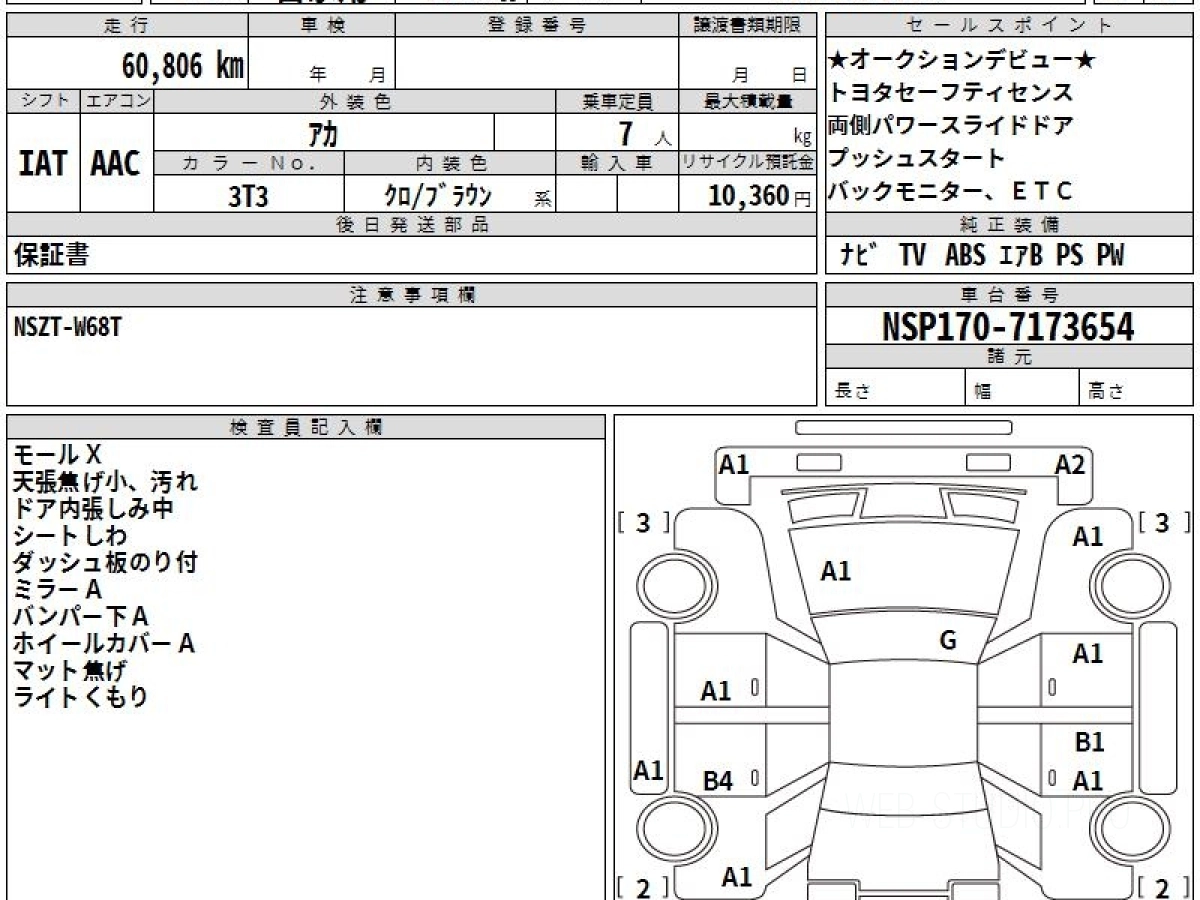Viewport: 1200px width, 900px height.
Task: Click the PS equipment entry
Action: 1069,256
